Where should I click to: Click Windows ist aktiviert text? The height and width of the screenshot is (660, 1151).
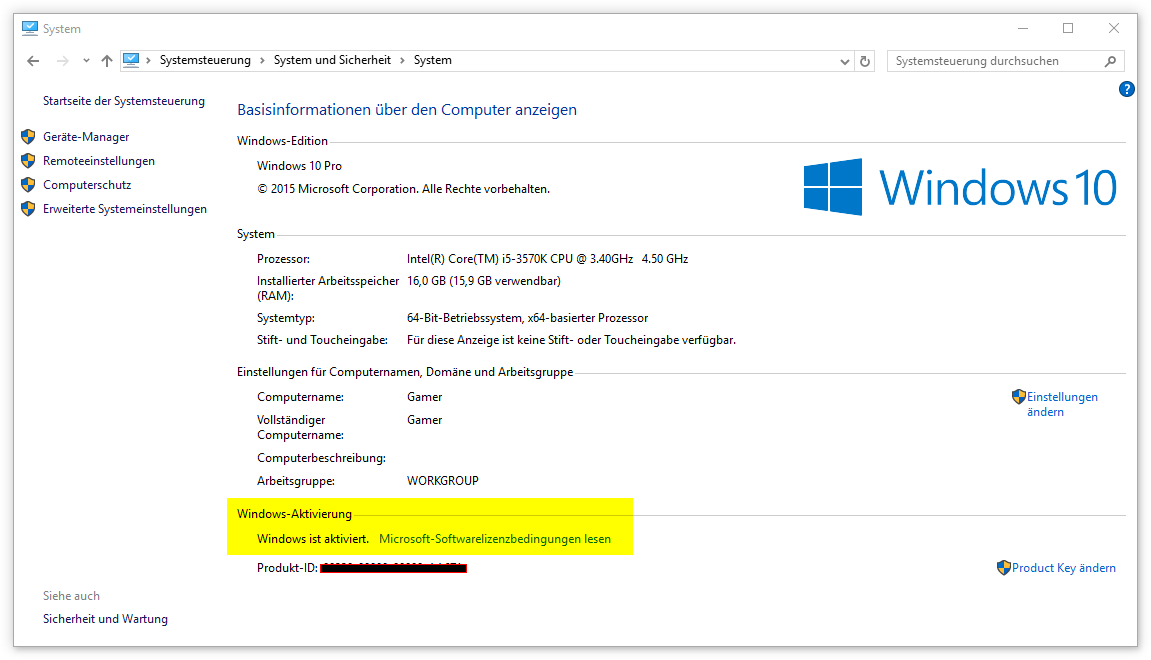(313, 539)
